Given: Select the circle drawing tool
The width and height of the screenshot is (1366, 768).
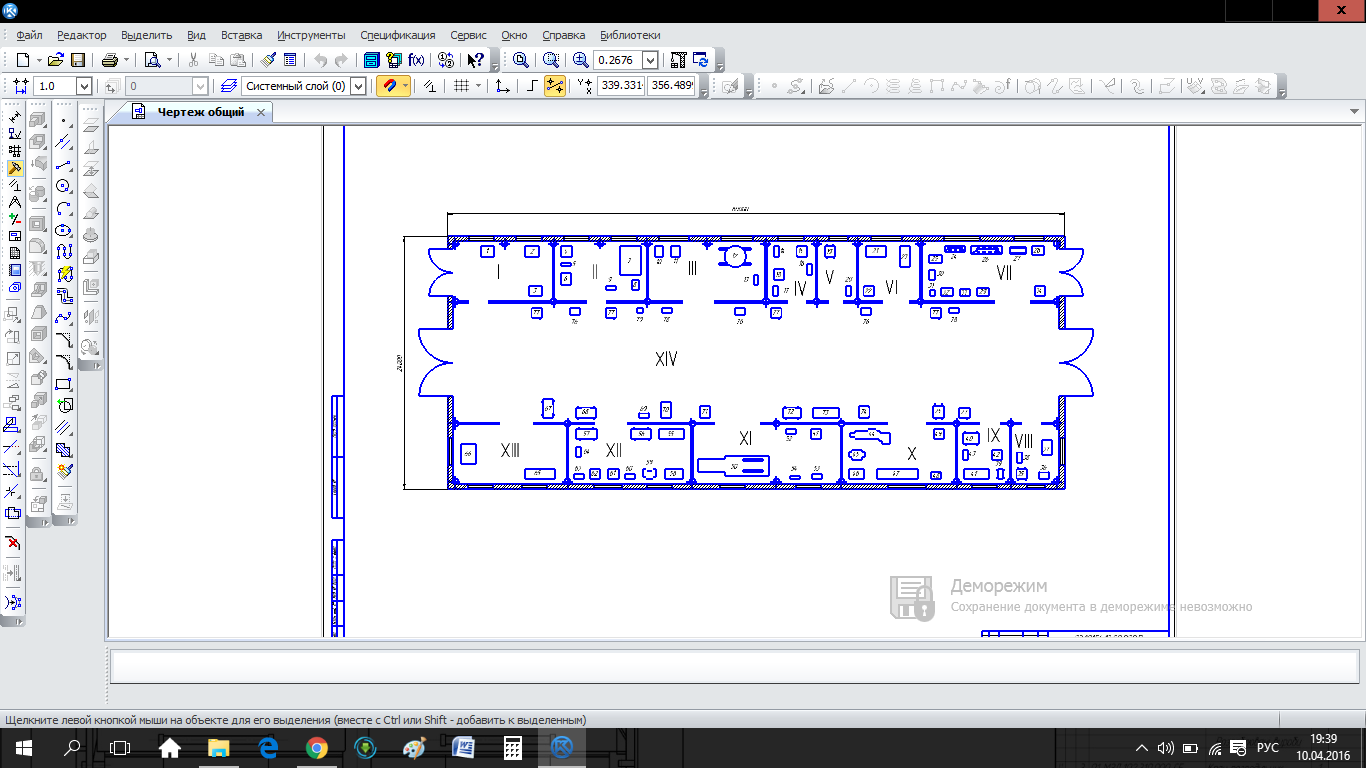Looking at the screenshot, I should 64,186.
